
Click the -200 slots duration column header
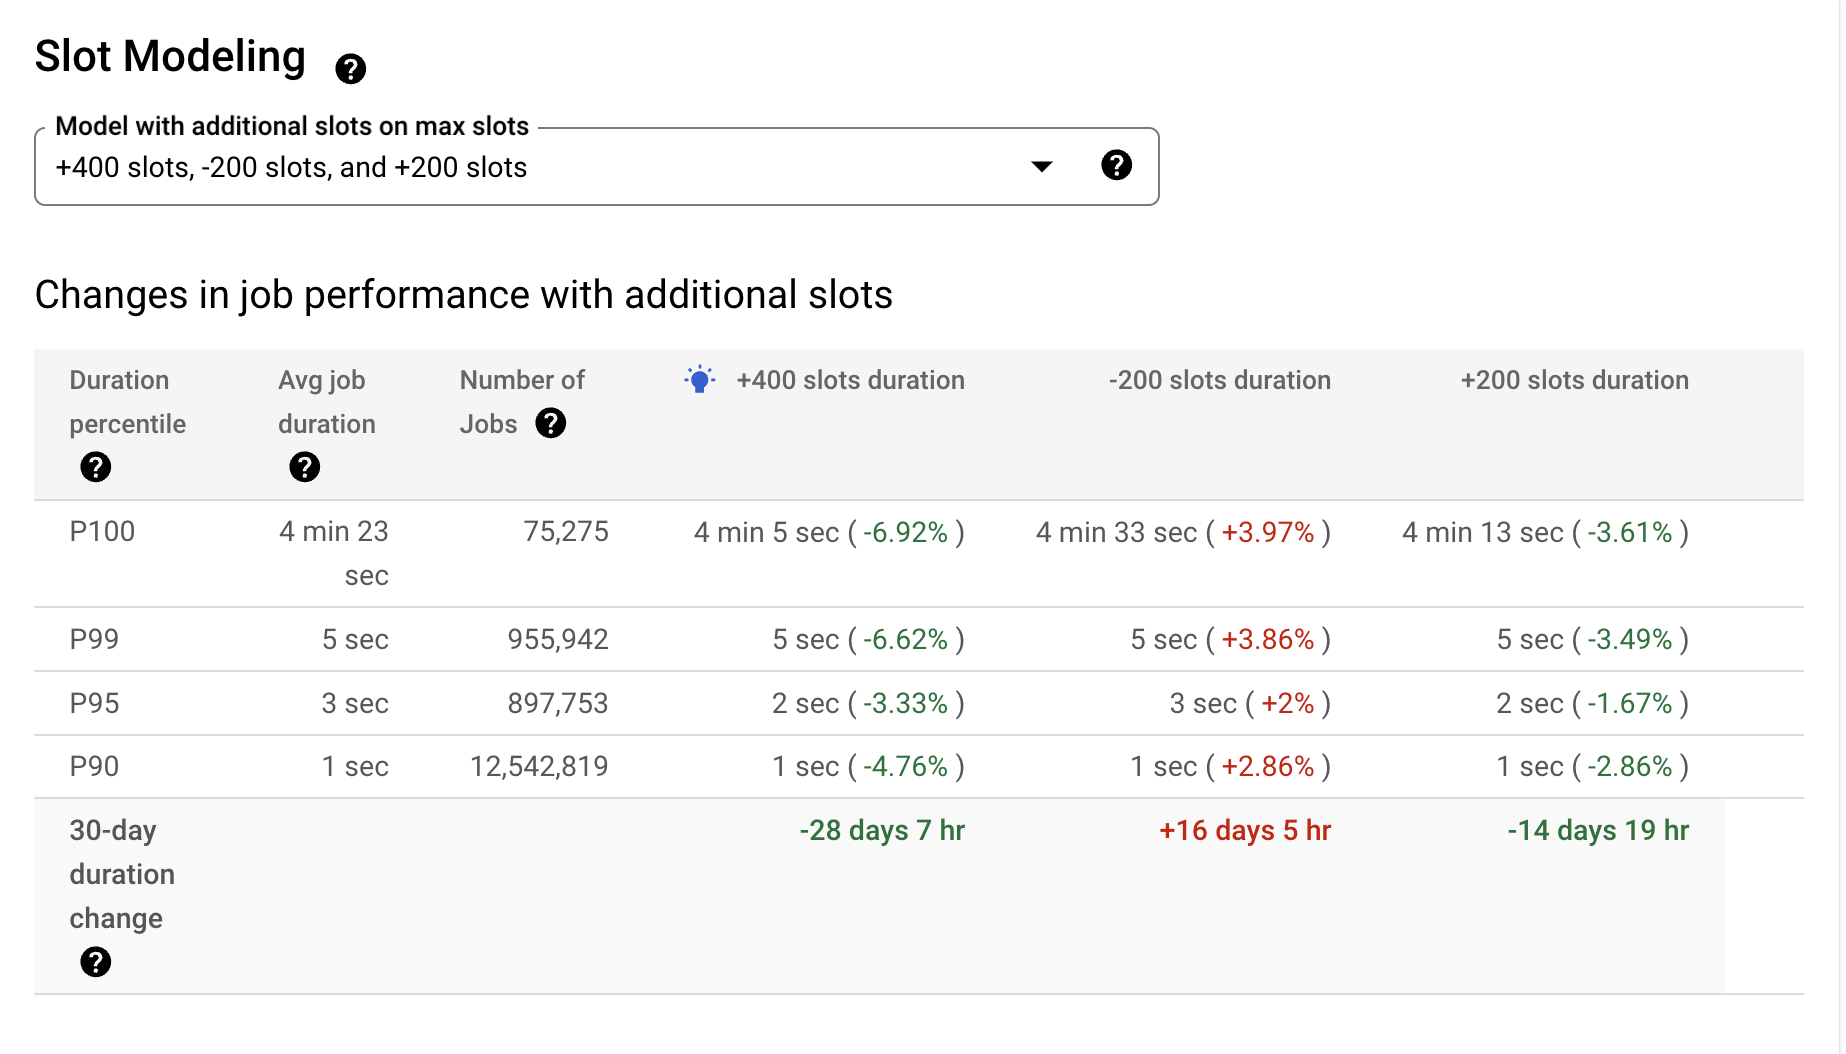pos(1219,380)
